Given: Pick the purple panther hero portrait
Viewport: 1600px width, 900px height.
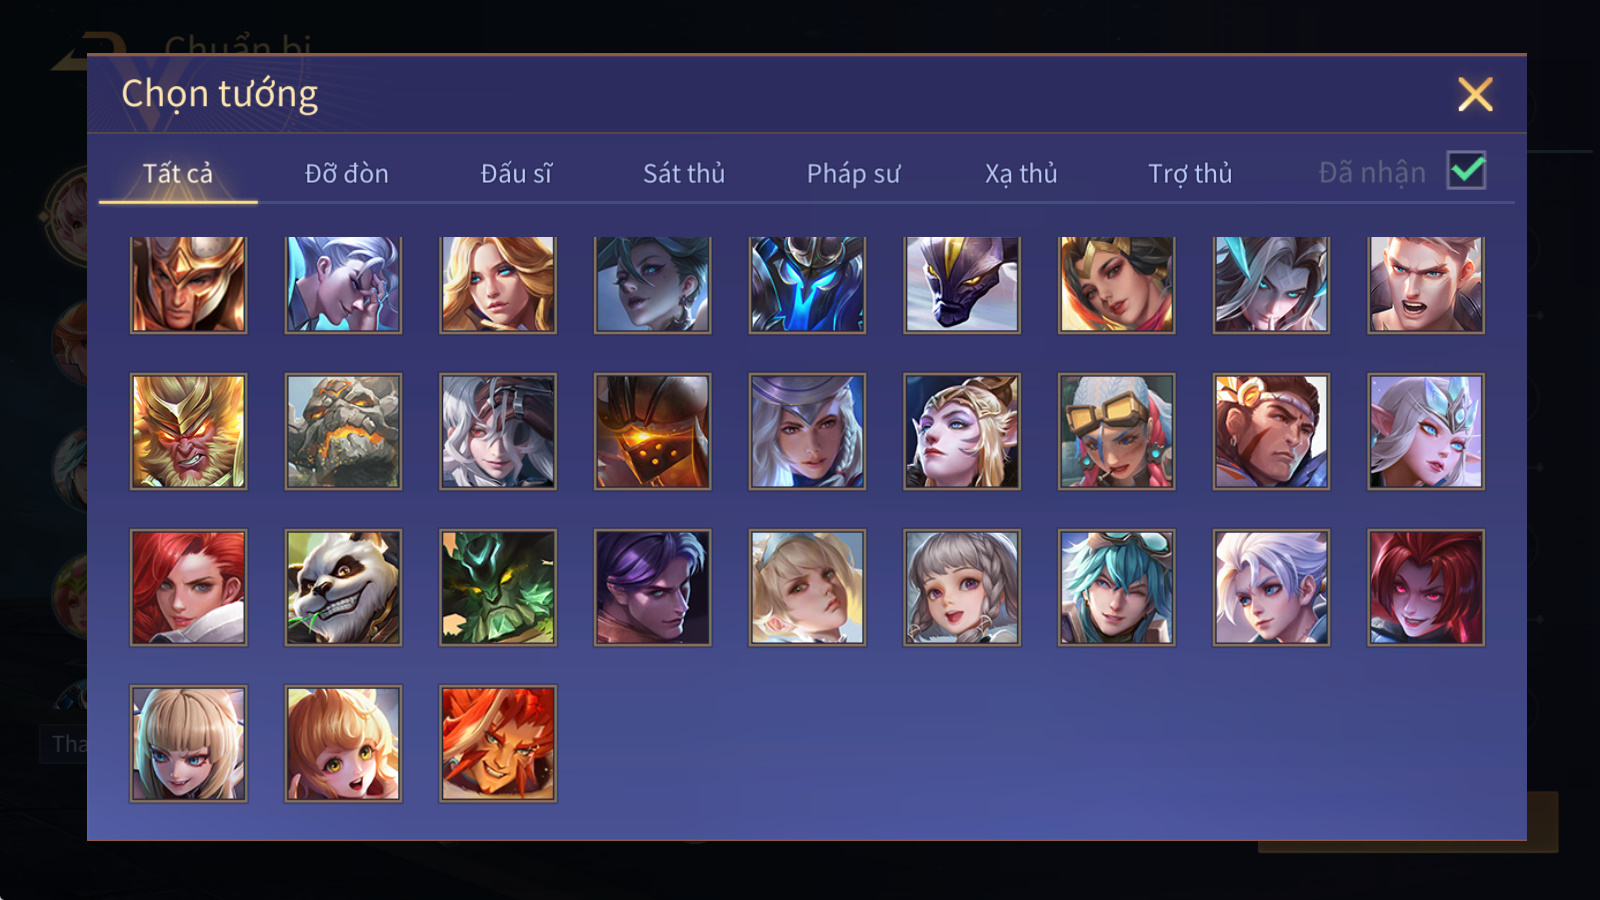Looking at the screenshot, I should point(962,284).
